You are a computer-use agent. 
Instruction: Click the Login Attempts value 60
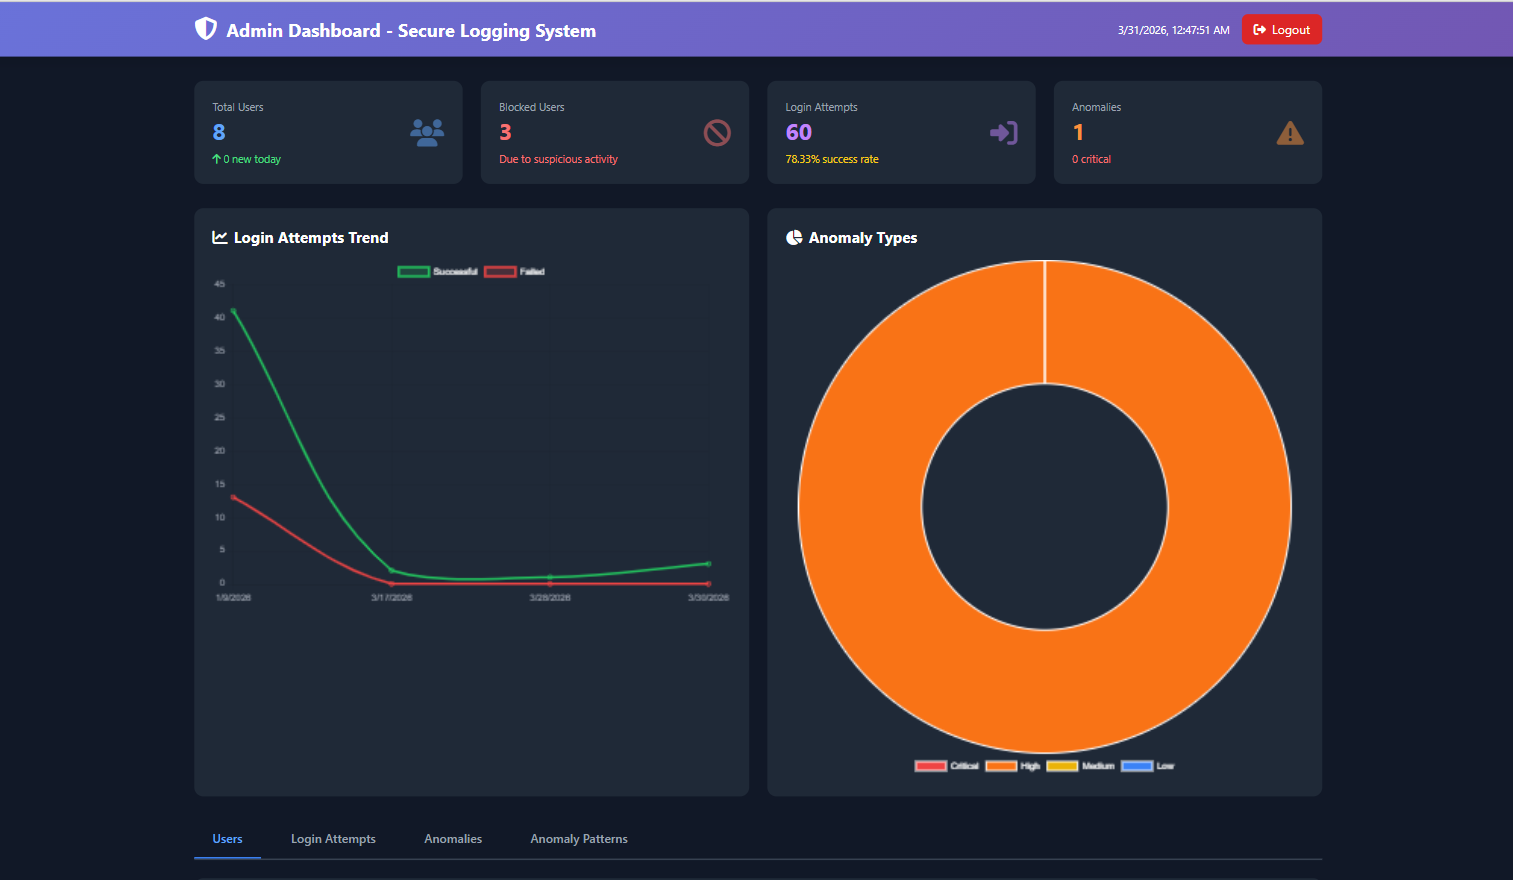[799, 132]
